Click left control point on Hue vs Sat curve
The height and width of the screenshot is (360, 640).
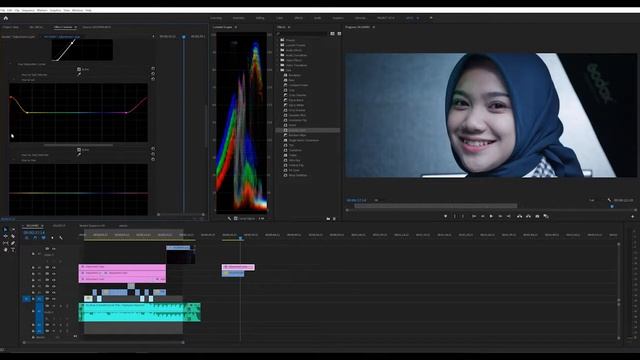tap(27, 112)
